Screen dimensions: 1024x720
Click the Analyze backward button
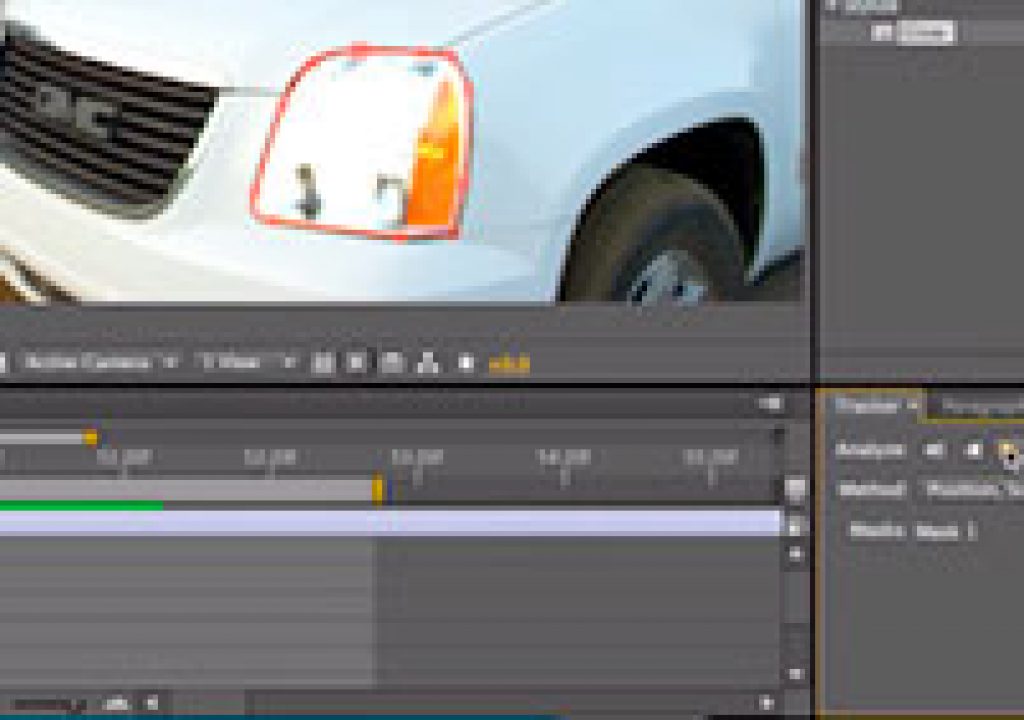[934, 450]
